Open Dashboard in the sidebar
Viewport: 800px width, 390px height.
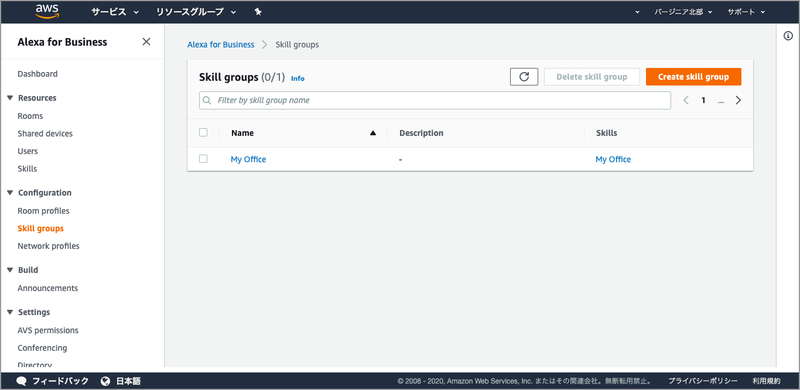(37, 74)
